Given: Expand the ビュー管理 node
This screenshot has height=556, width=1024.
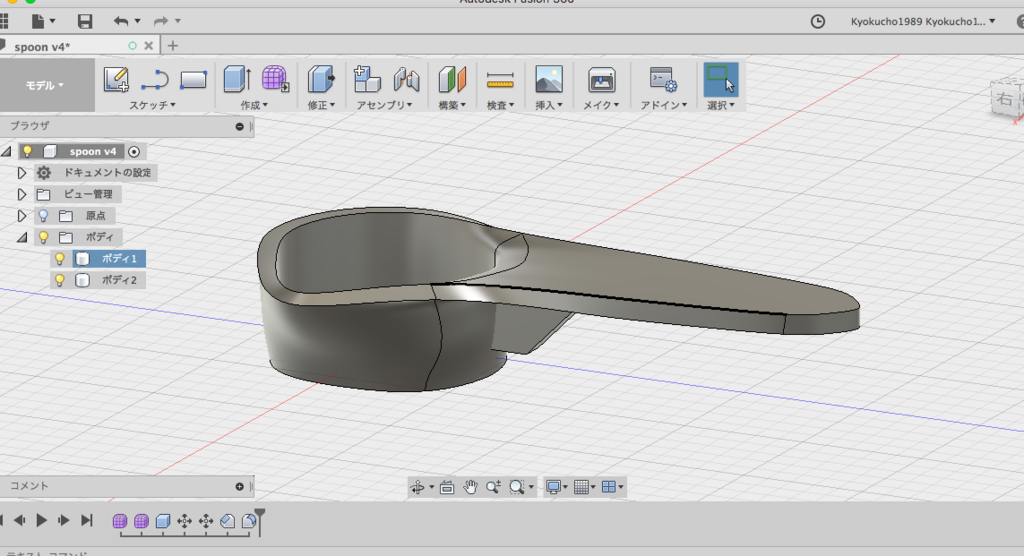Looking at the screenshot, I should 22,195.
